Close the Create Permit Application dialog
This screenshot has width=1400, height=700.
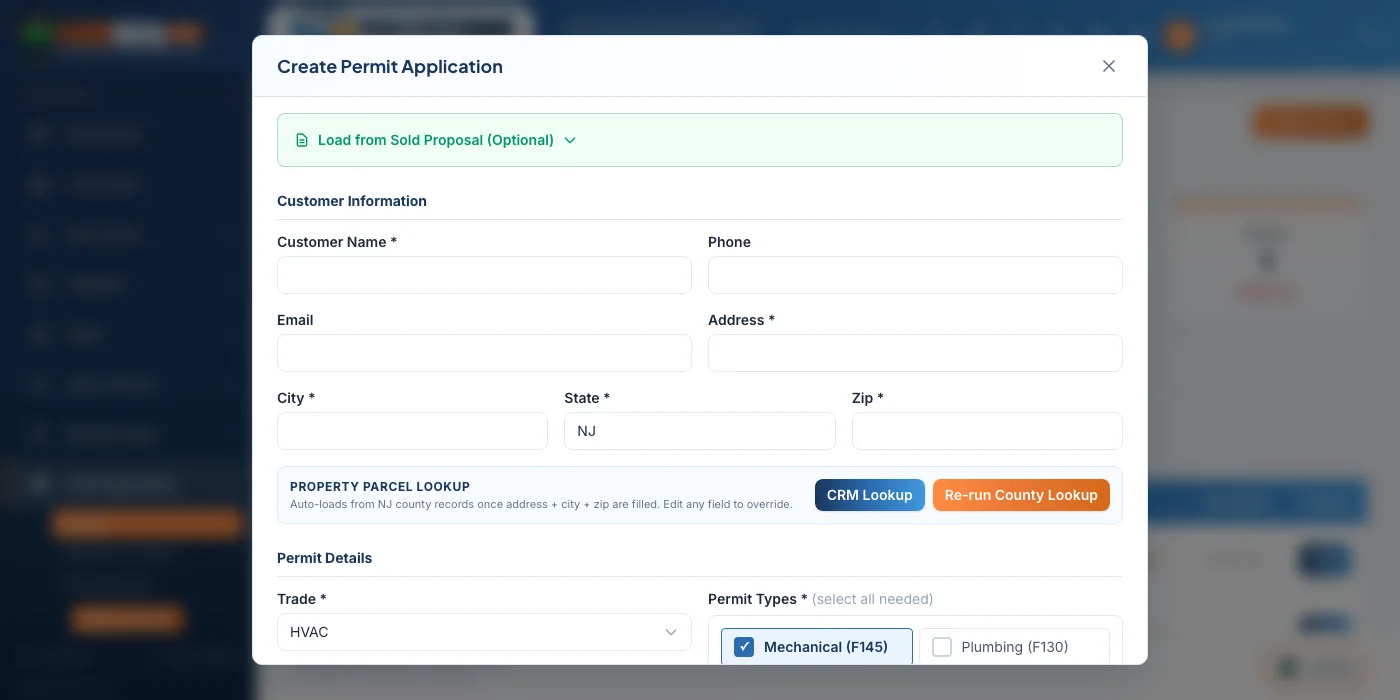tap(1108, 66)
